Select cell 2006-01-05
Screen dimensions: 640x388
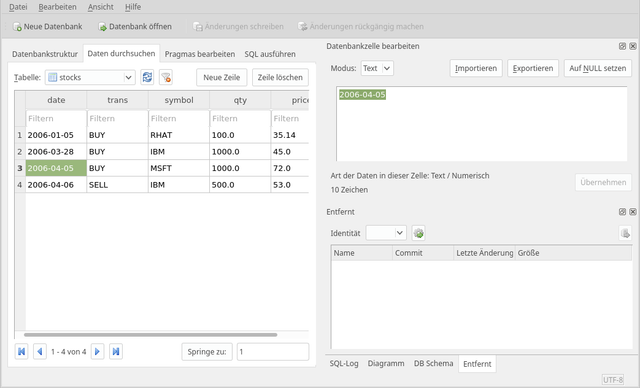[x=56, y=135]
